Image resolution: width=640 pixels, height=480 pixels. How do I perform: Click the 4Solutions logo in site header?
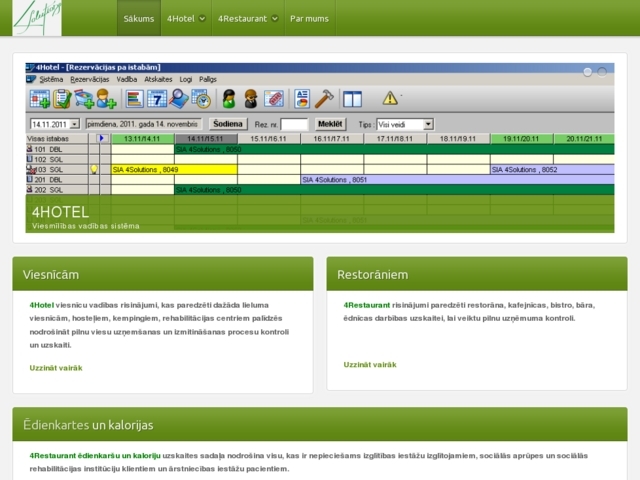pos(37,18)
